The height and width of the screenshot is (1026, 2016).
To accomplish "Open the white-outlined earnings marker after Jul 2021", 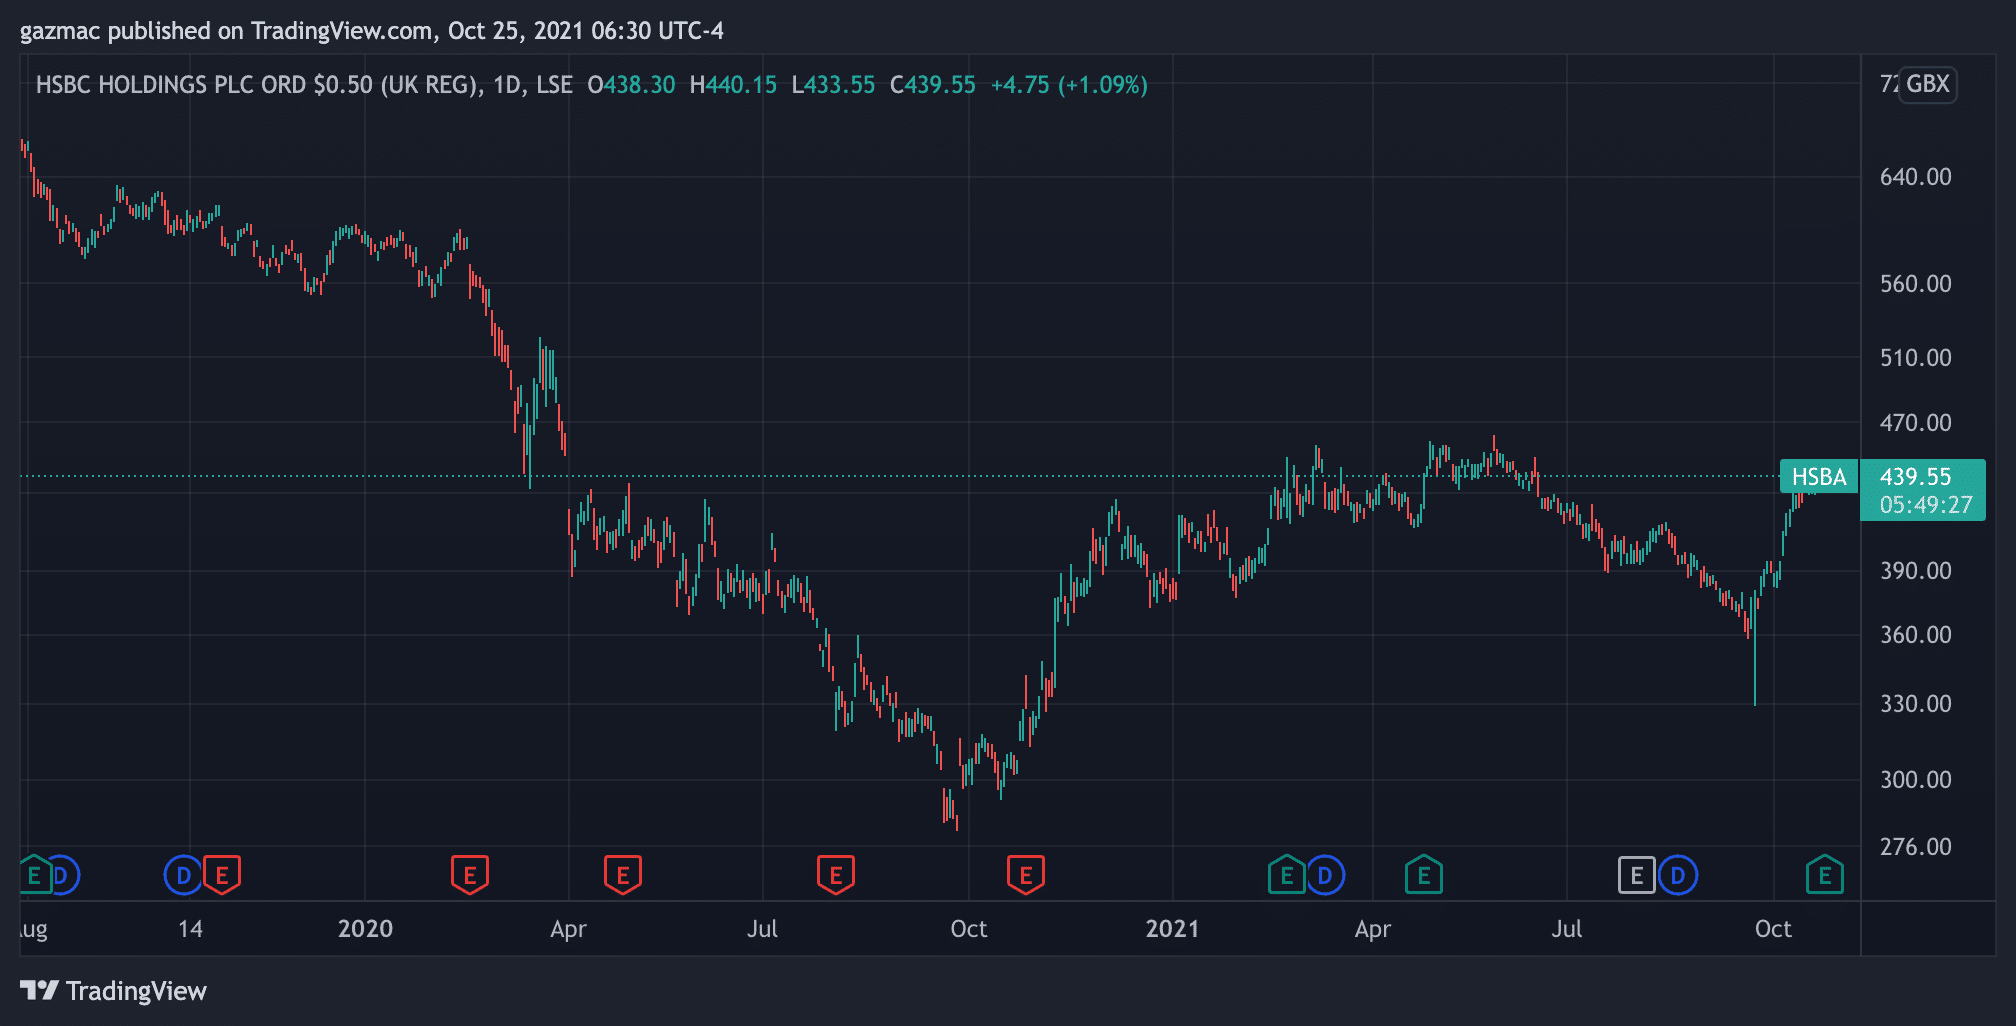I will (1637, 876).
